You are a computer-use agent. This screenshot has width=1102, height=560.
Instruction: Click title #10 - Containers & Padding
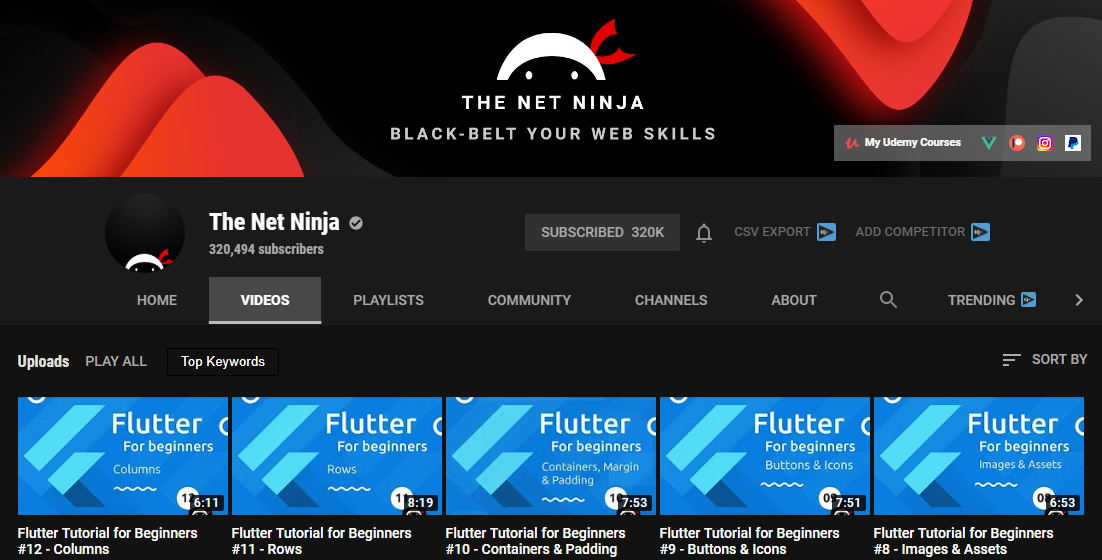point(536,541)
